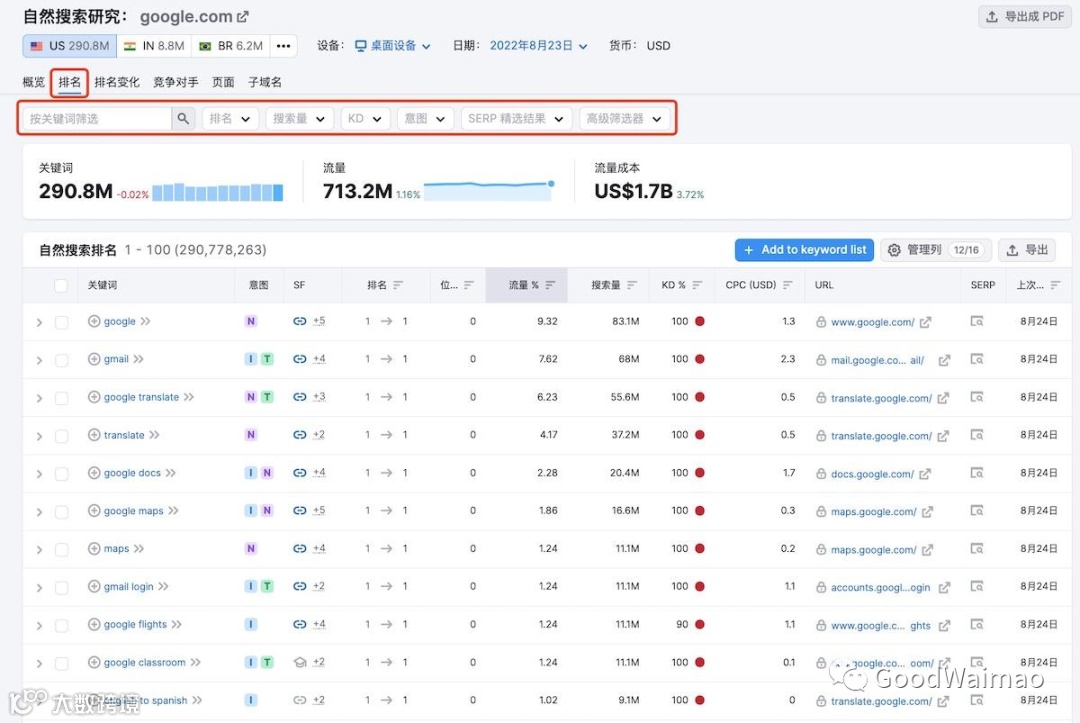
Task: Click N intent badge in google row
Action: pyautogui.click(x=251, y=321)
